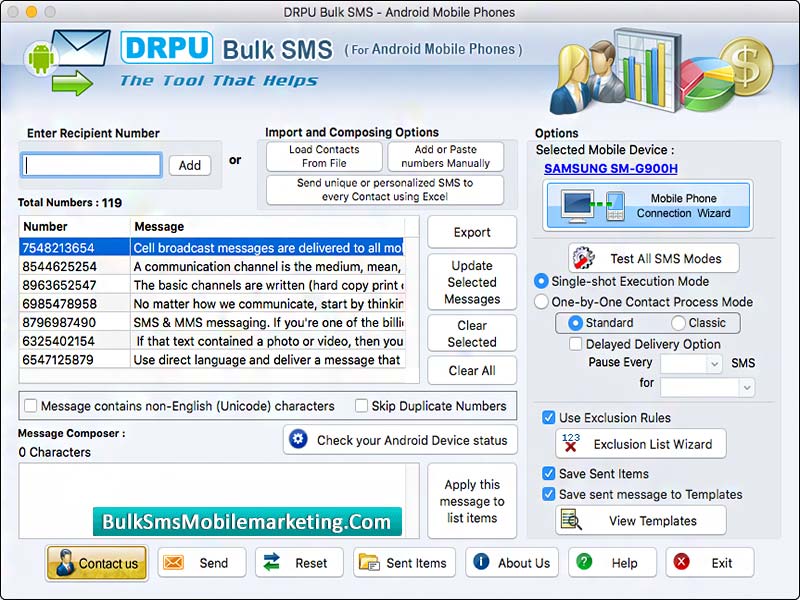Click the DRPU logo
This screenshot has height=600, width=800.
click(x=167, y=48)
